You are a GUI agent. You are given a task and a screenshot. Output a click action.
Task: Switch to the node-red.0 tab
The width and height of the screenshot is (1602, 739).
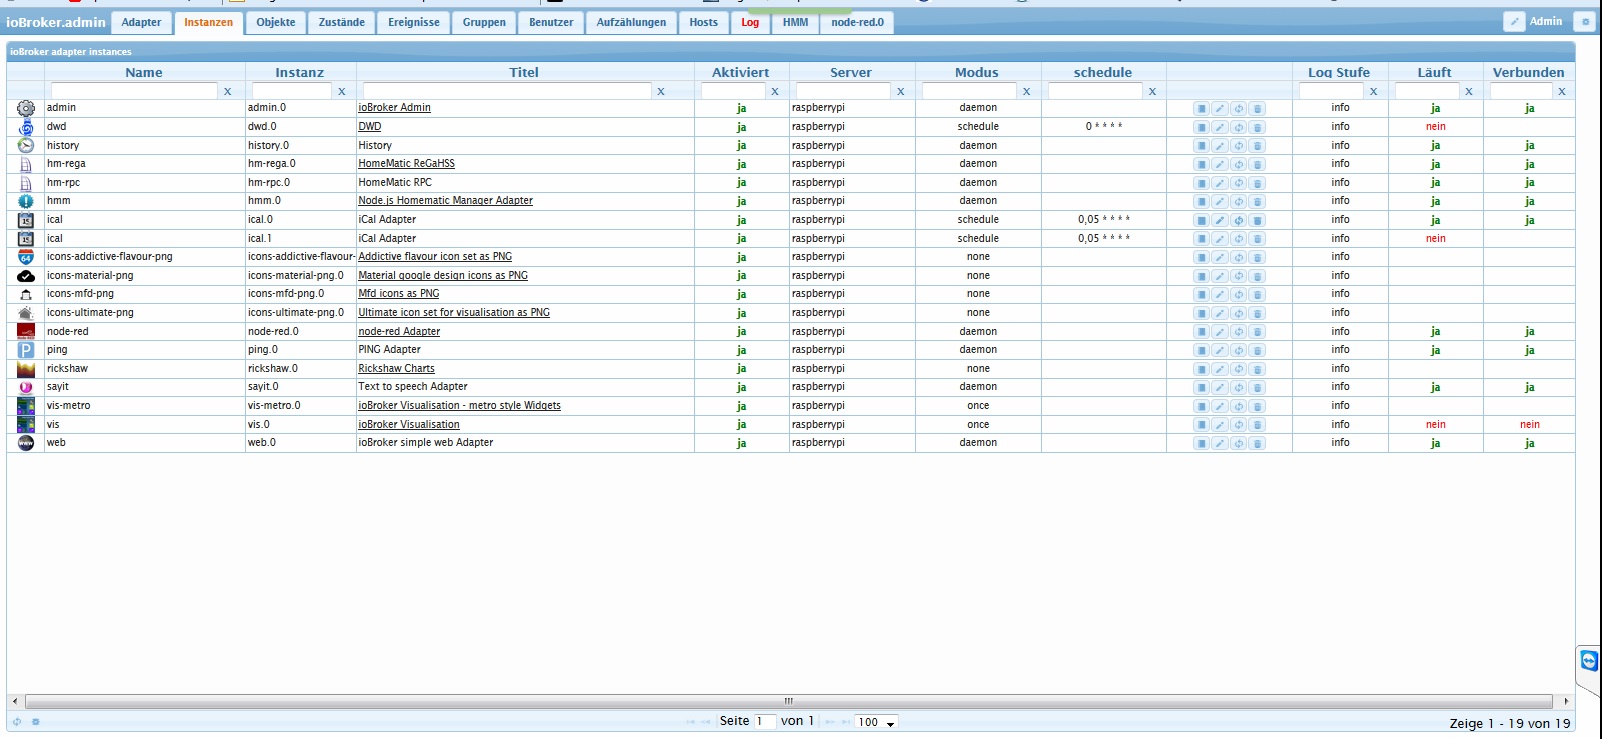click(x=857, y=22)
